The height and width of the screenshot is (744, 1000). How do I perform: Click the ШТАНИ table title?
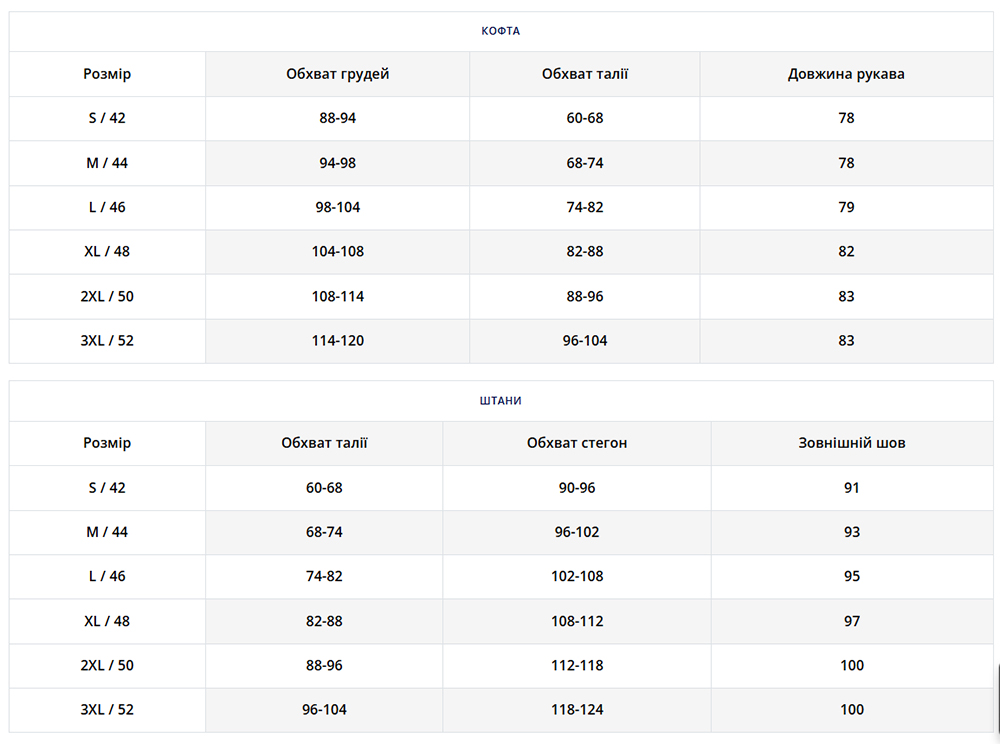[500, 401]
